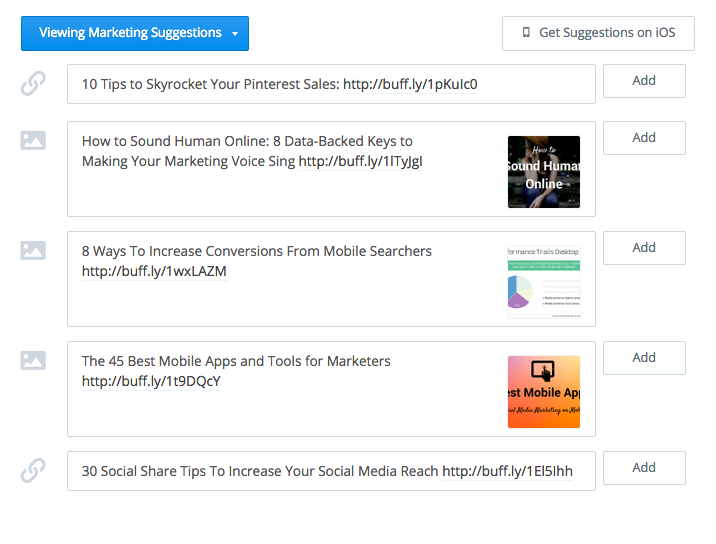Open link http://buff.ly/1wxLAZM
Screen dimensions: 716x544
pyautogui.click(x=154, y=271)
